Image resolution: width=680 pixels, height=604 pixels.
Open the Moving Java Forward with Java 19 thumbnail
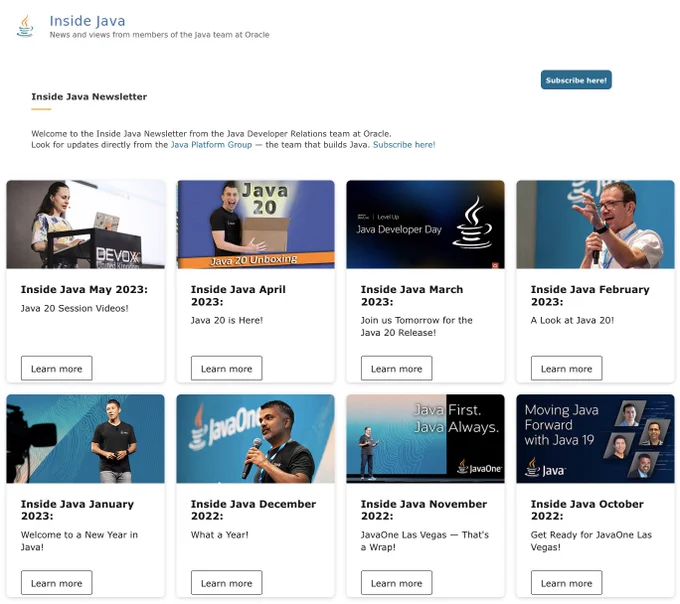tap(595, 438)
